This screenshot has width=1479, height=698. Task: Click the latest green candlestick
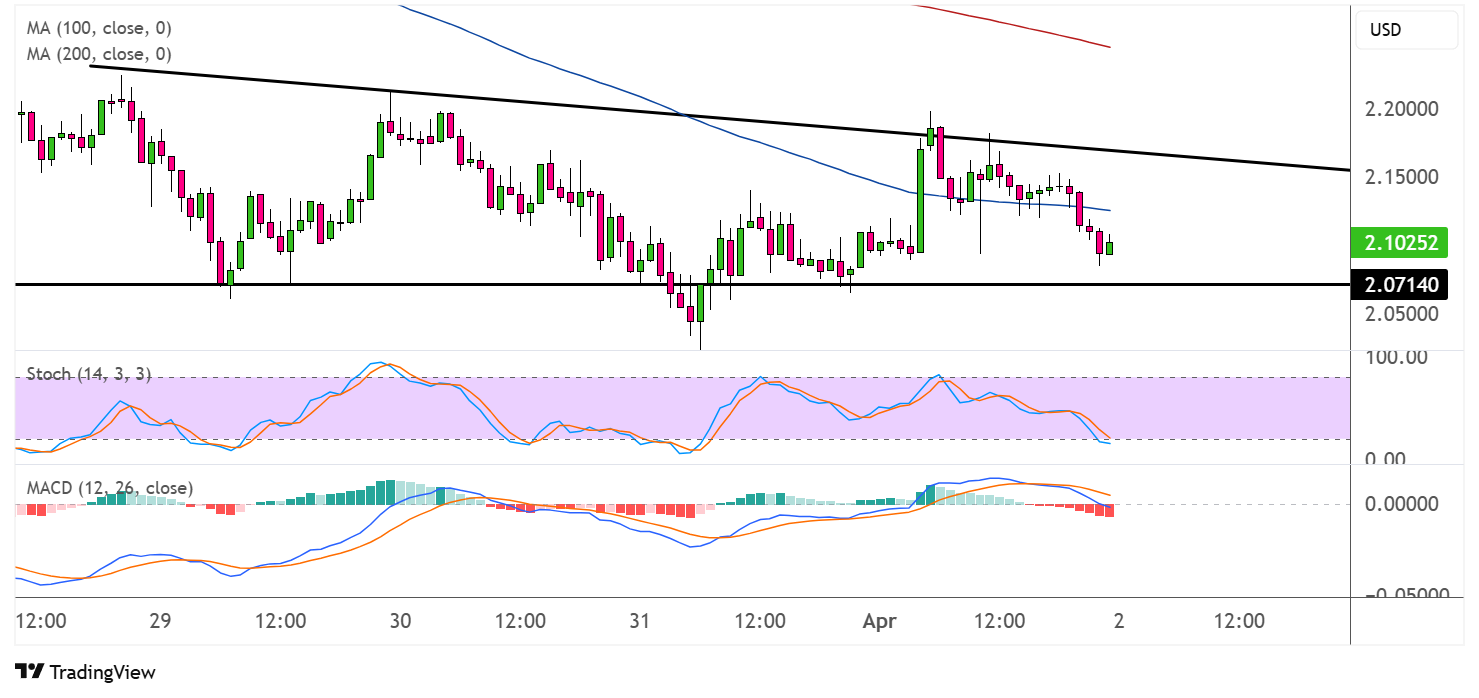click(1109, 247)
